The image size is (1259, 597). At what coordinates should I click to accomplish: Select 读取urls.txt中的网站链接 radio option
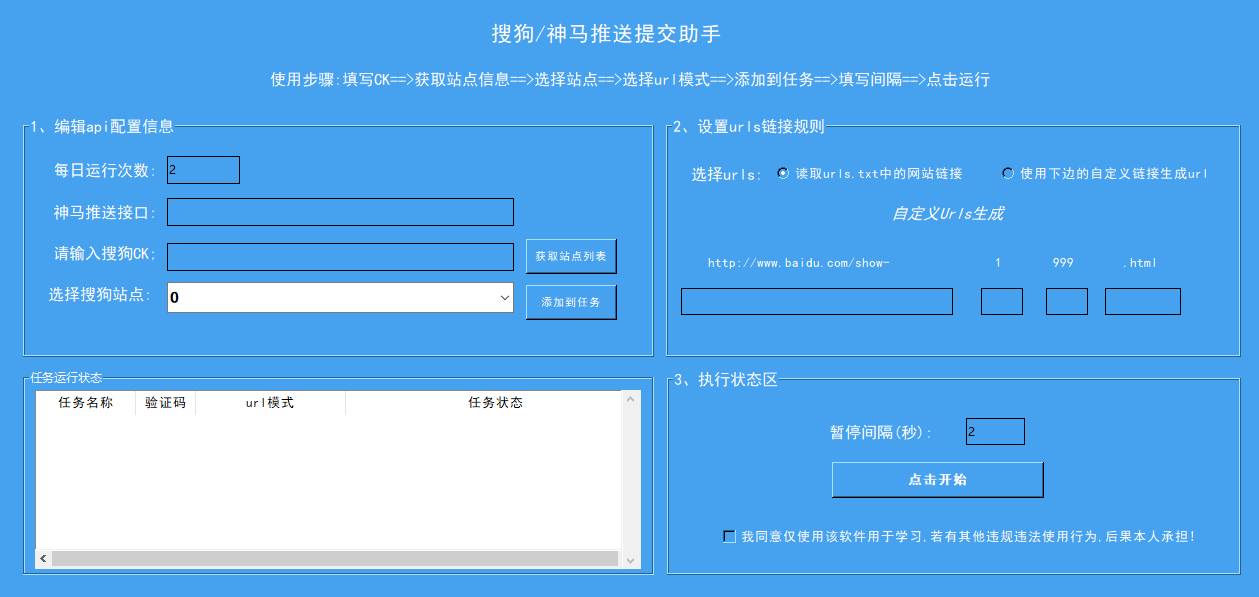(x=870, y=173)
